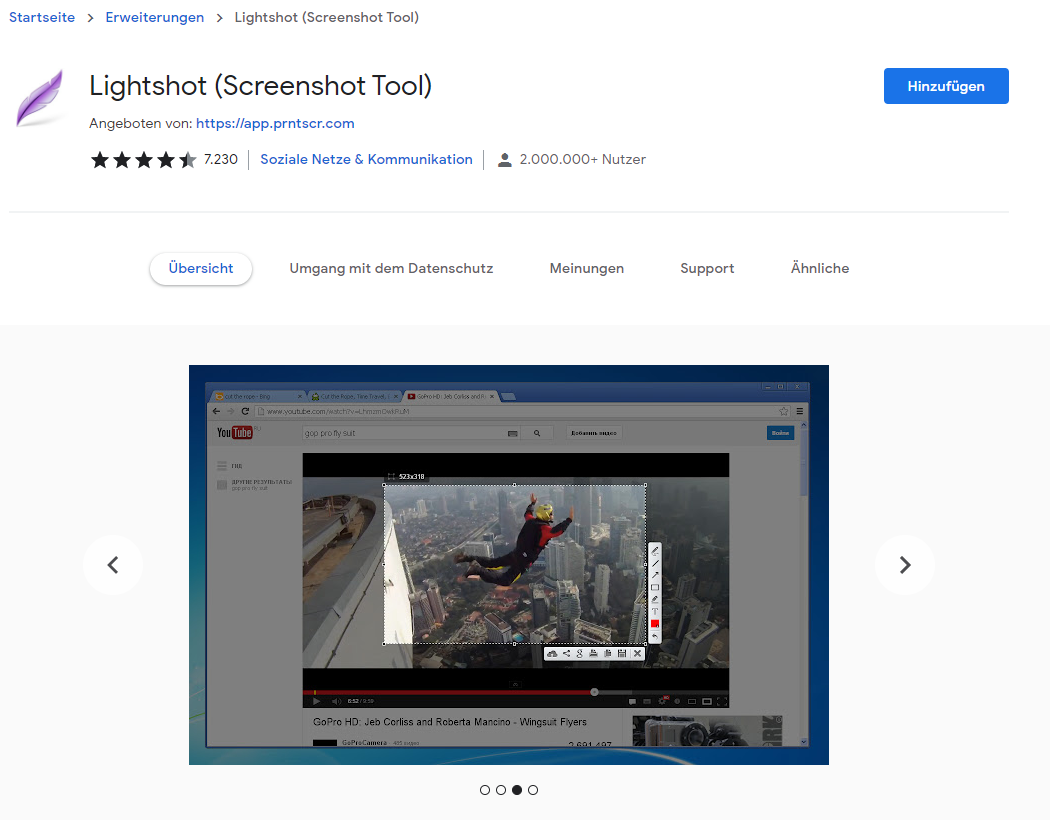Switch to the Support tab
Viewport: 1050px width, 820px height.
pos(707,268)
